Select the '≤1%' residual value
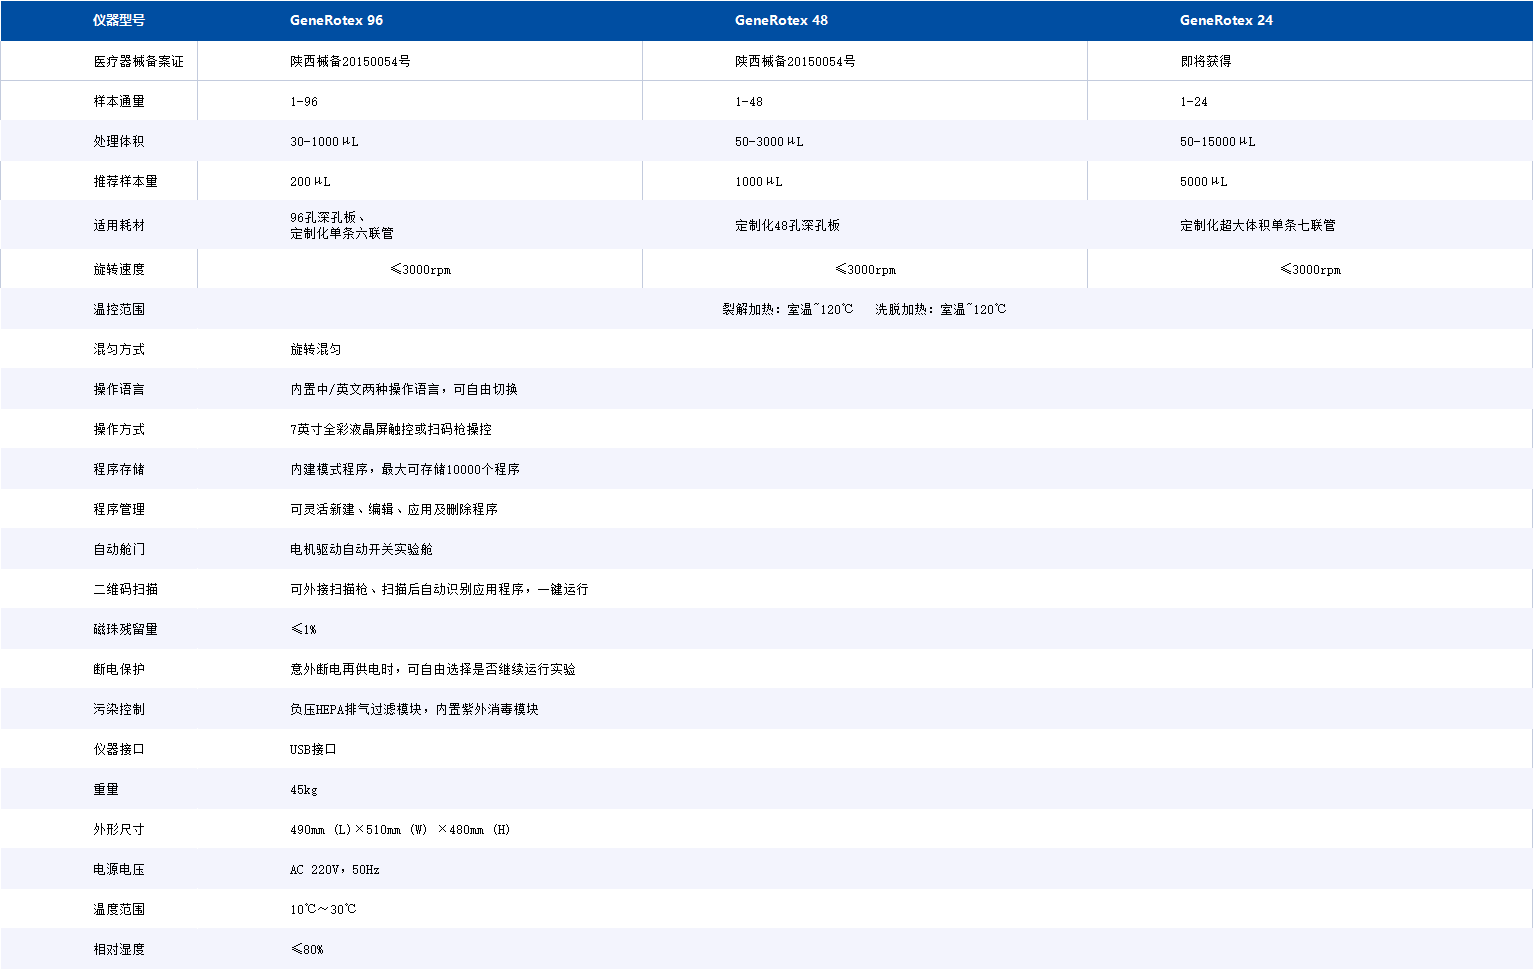This screenshot has width=1533, height=969. coord(303,629)
